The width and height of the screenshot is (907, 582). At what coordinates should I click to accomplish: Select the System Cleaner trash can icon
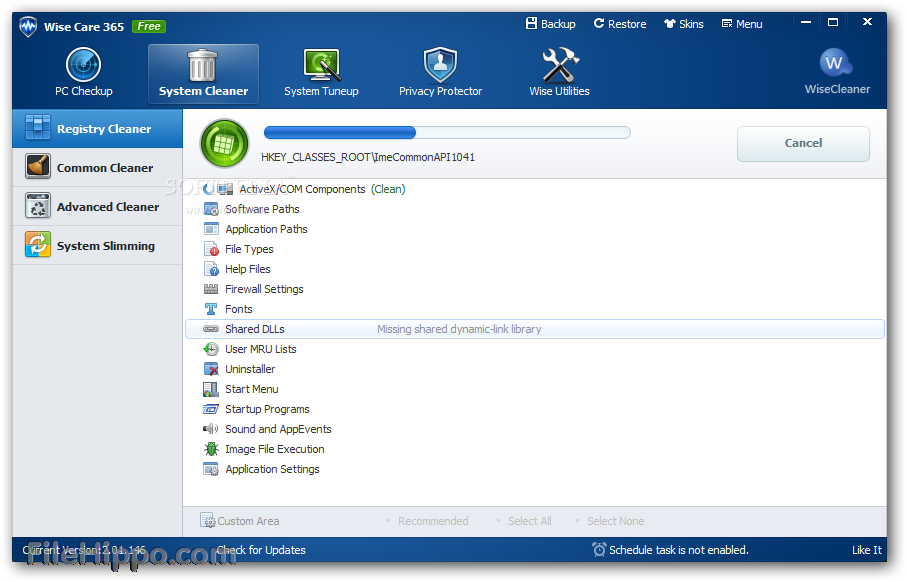202,65
